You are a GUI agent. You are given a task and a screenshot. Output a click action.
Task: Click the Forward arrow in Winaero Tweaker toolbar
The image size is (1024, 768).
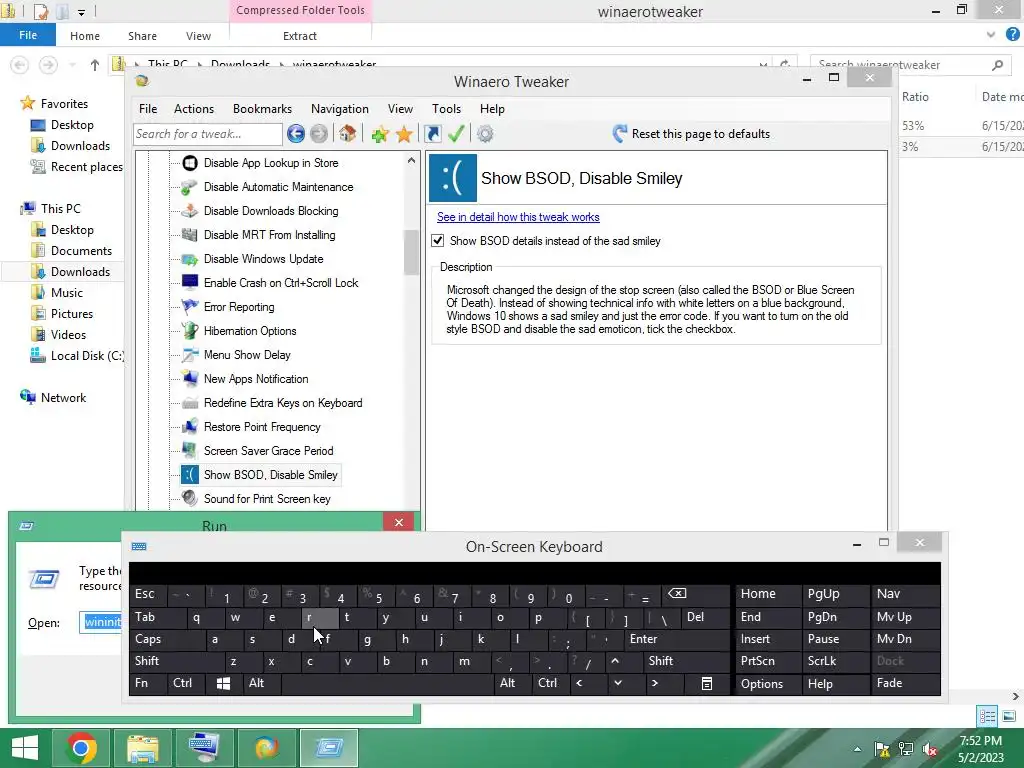coord(319,134)
